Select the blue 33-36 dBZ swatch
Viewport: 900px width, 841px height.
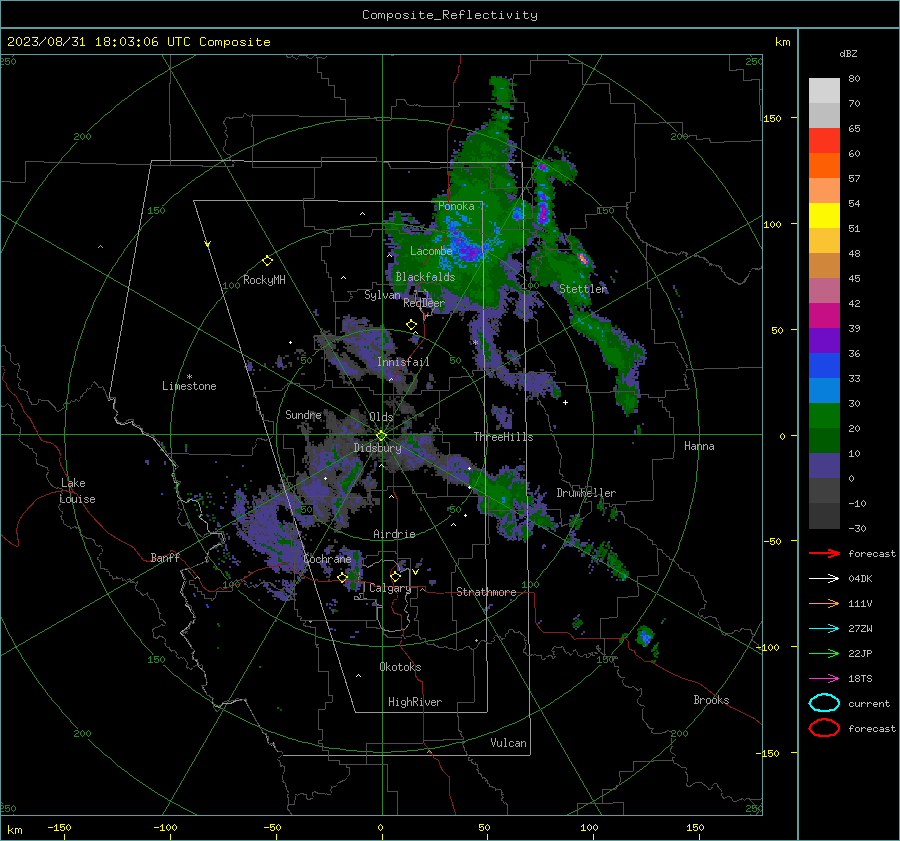824,366
